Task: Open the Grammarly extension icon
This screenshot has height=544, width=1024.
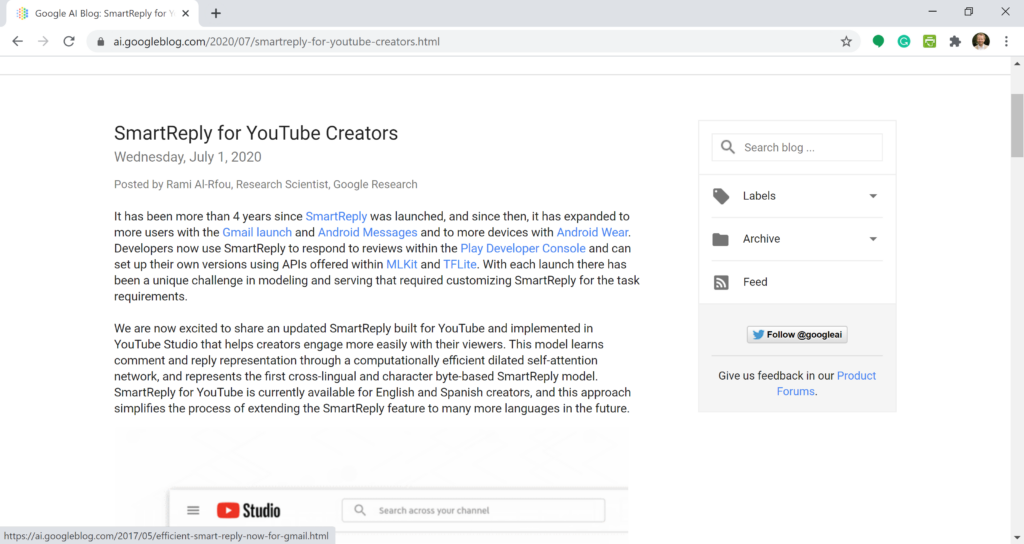Action: (904, 41)
